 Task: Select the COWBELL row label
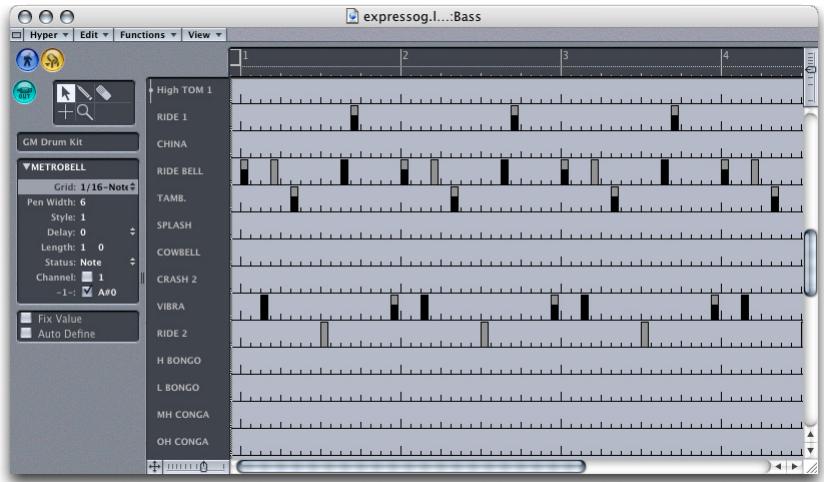(178, 252)
